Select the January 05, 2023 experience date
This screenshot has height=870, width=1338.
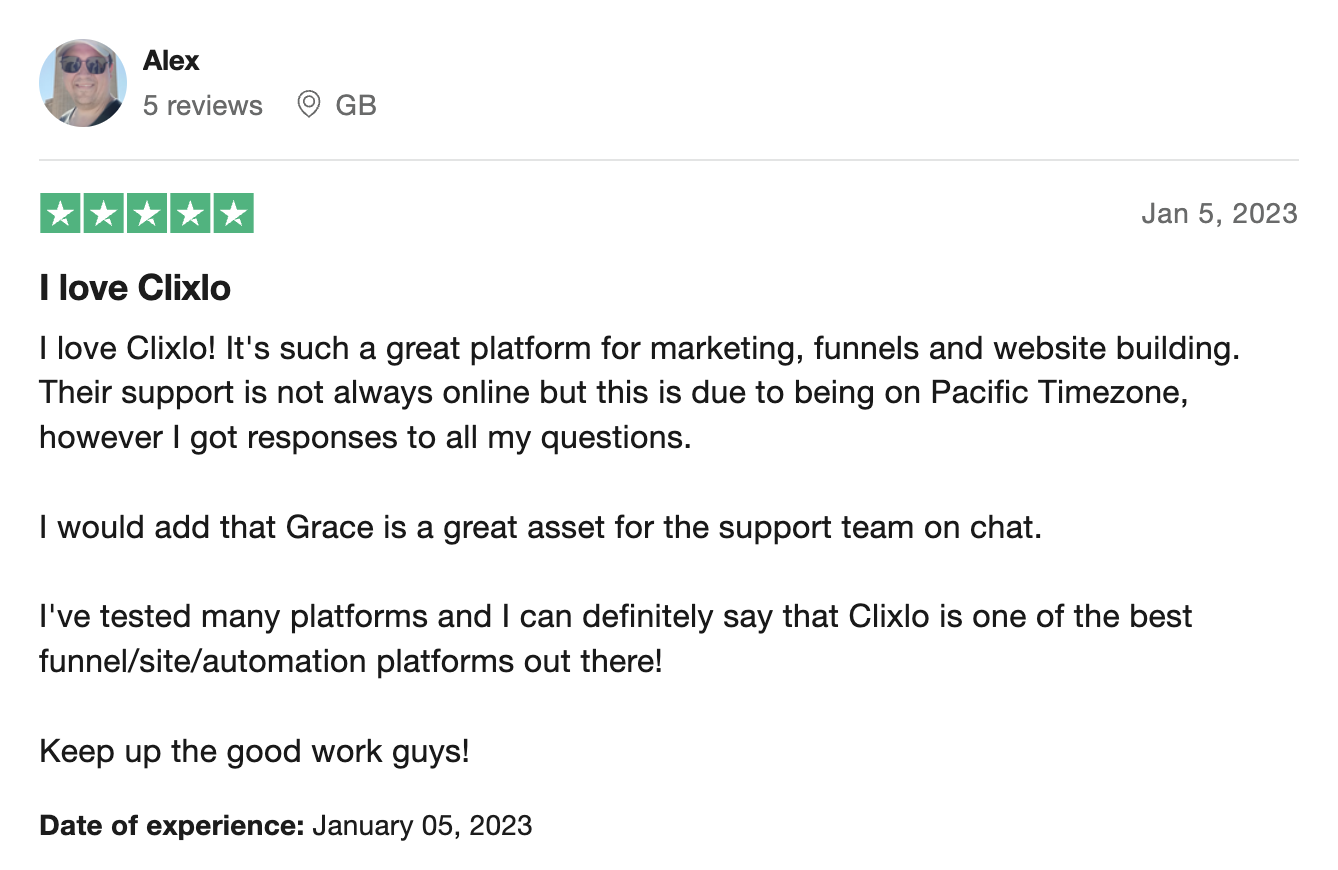(422, 826)
